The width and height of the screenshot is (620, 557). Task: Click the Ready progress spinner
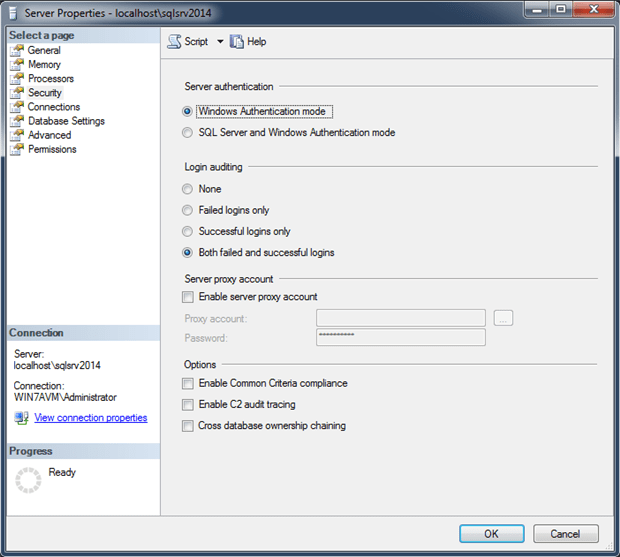tap(28, 480)
